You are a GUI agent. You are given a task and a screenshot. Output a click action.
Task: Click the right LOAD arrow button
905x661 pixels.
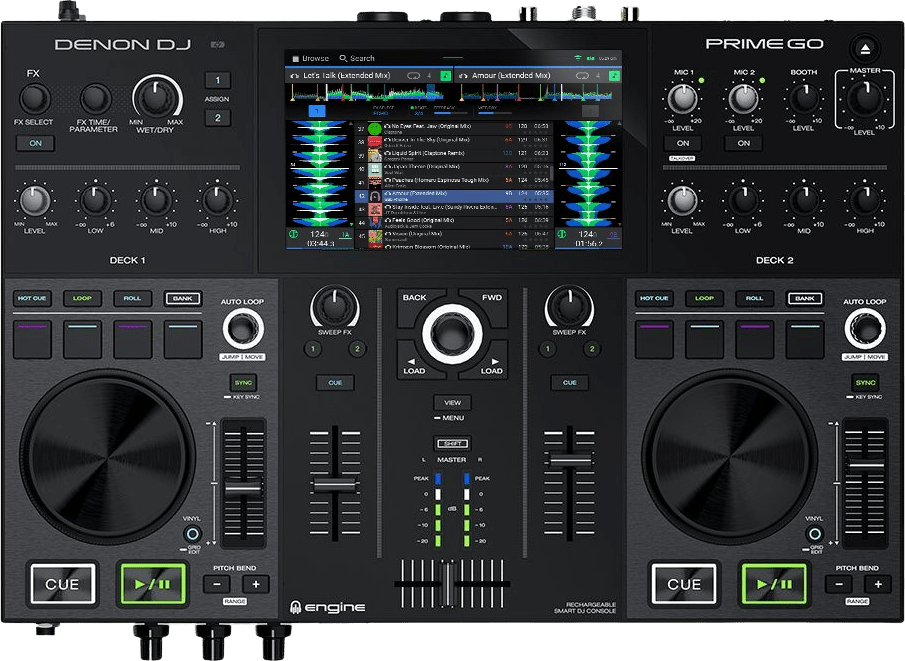tap(491, 364)
